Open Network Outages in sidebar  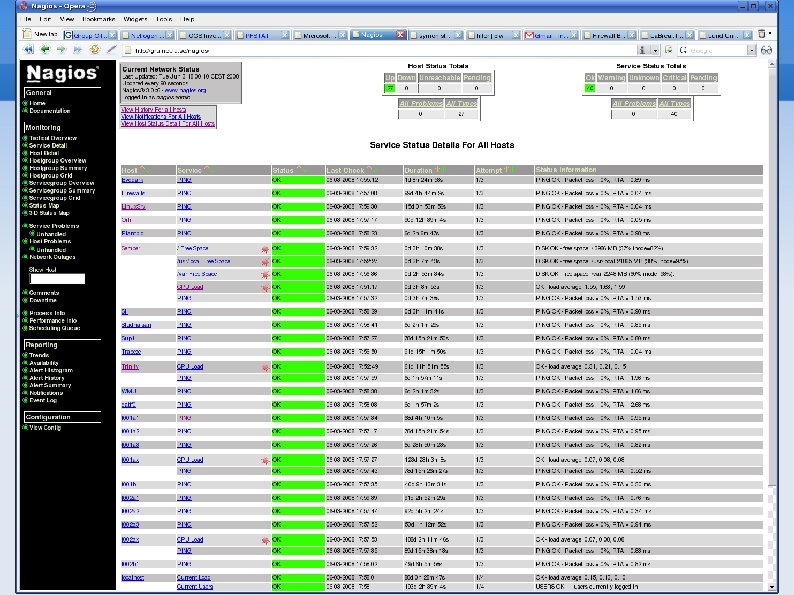tap(52, 257)
